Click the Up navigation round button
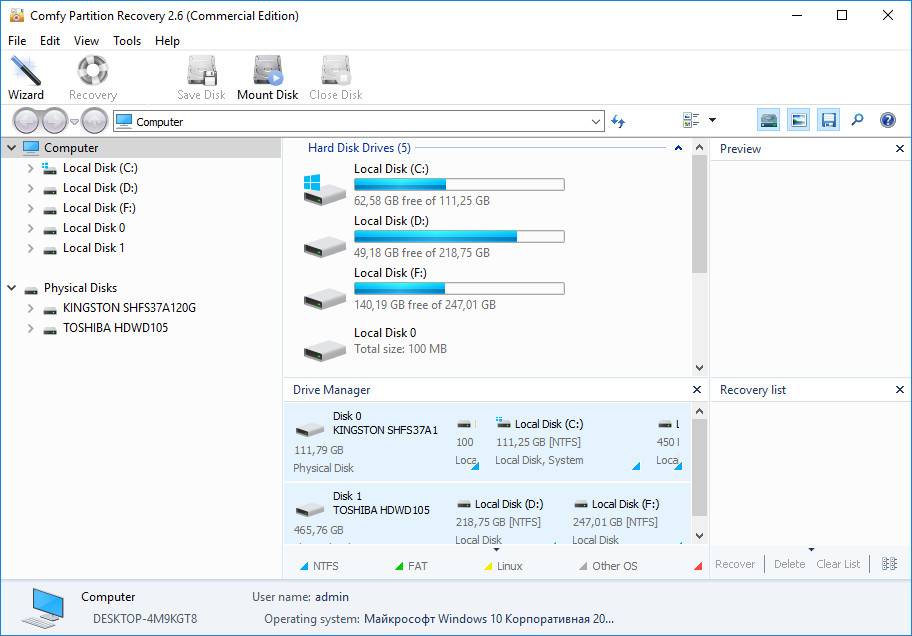Screen dimensions: 912x636 (94, 121)
